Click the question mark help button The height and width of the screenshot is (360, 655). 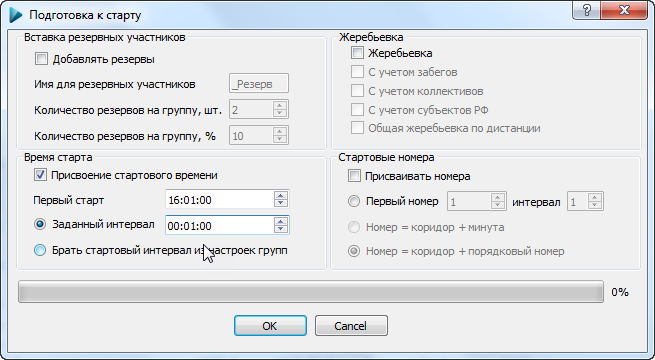coord(587,10)
